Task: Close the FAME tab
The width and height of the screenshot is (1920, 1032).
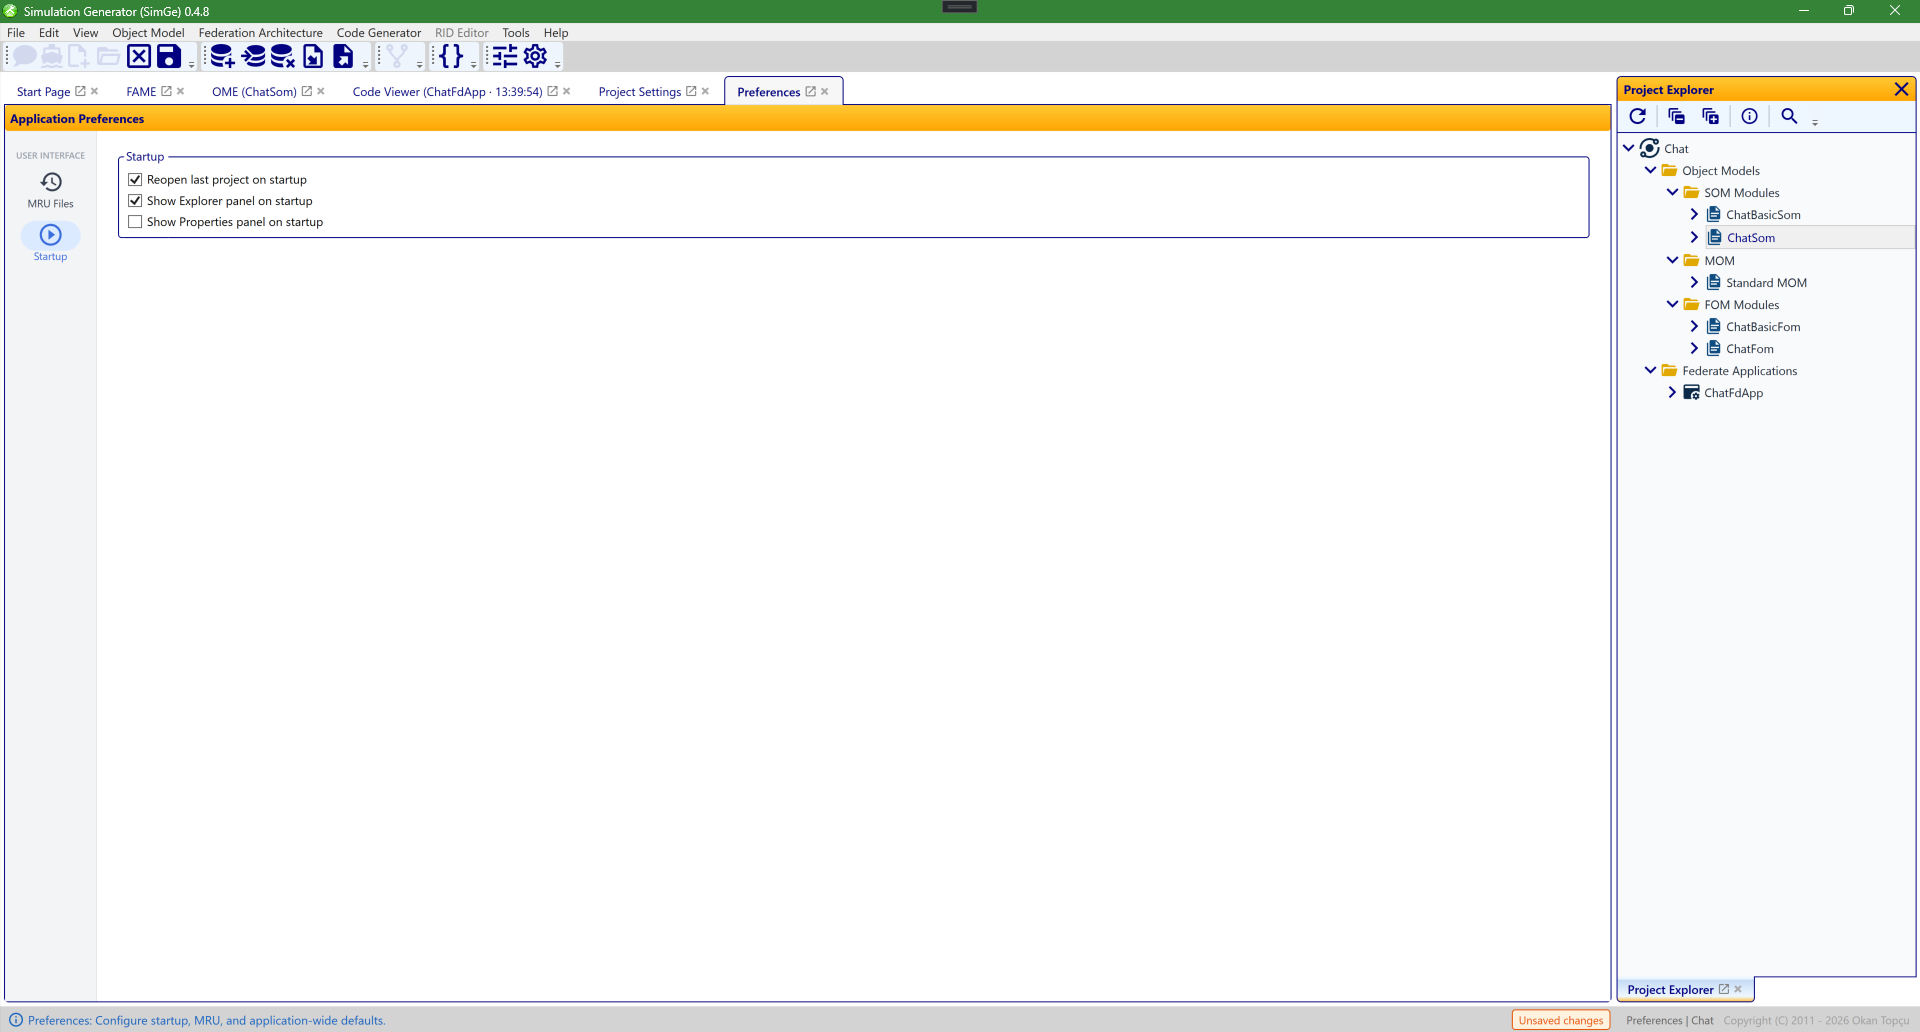Action: coord(181,91)
